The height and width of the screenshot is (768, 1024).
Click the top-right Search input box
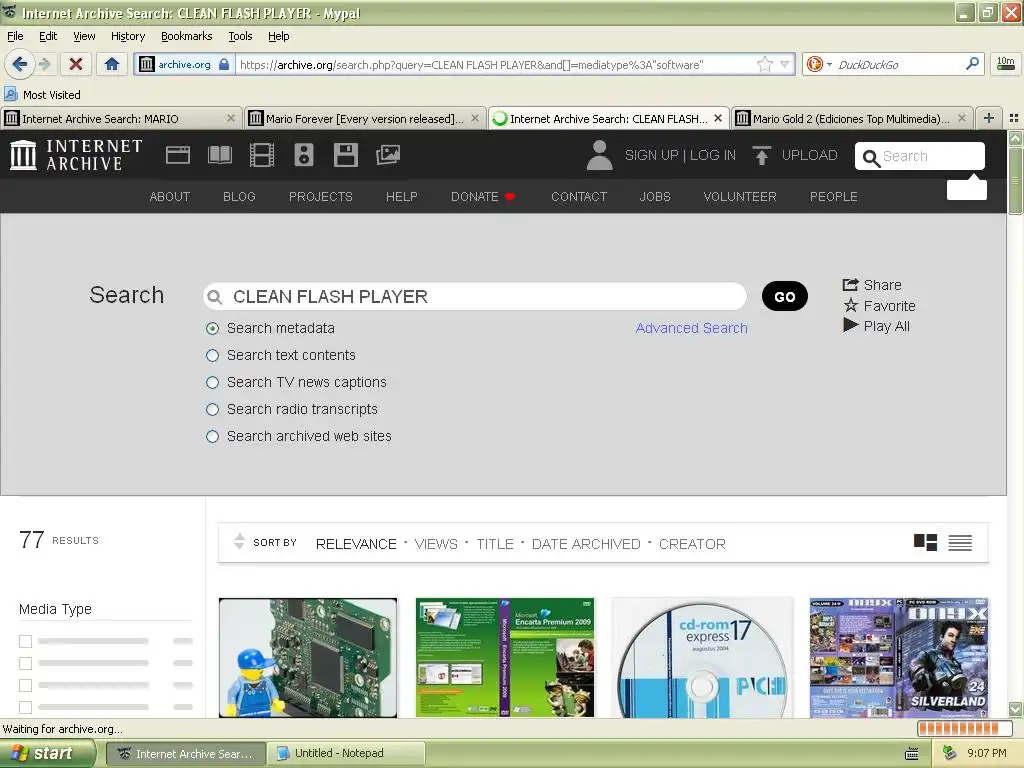(920, 156)
